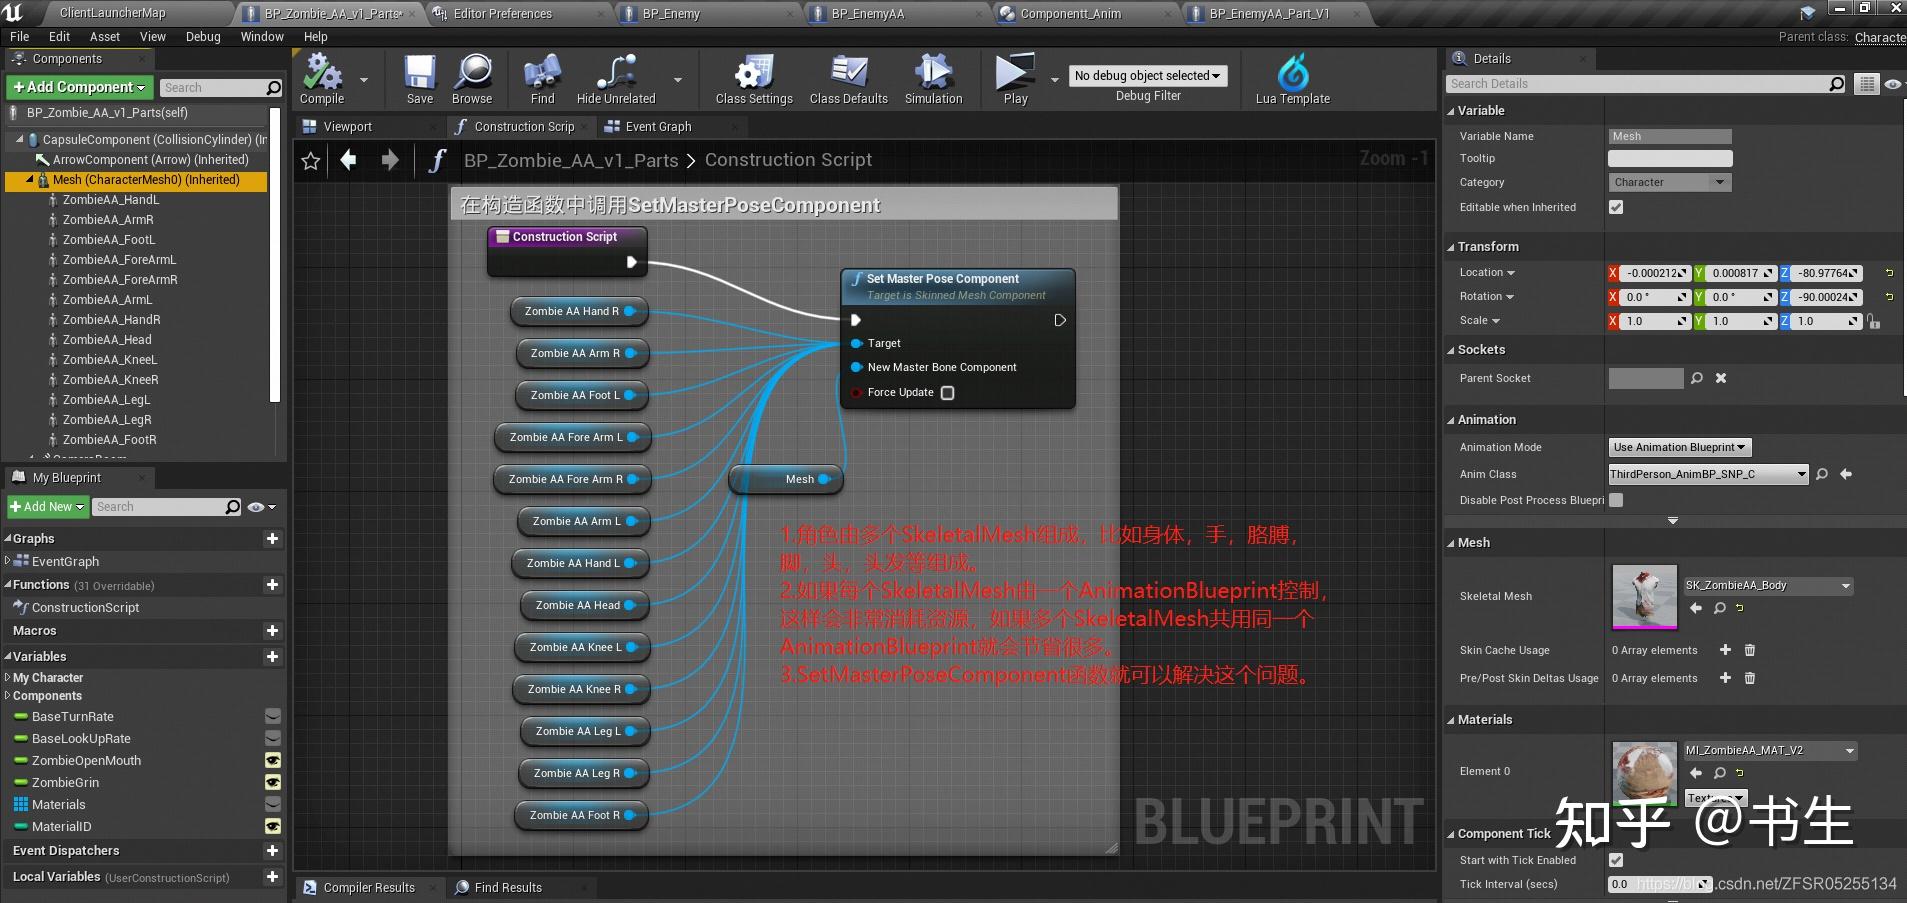The width and height of the screenshot is (1907, 903).
Task: Toggle Force Update on Set Master Pose node
Action: tap(947, 392)
